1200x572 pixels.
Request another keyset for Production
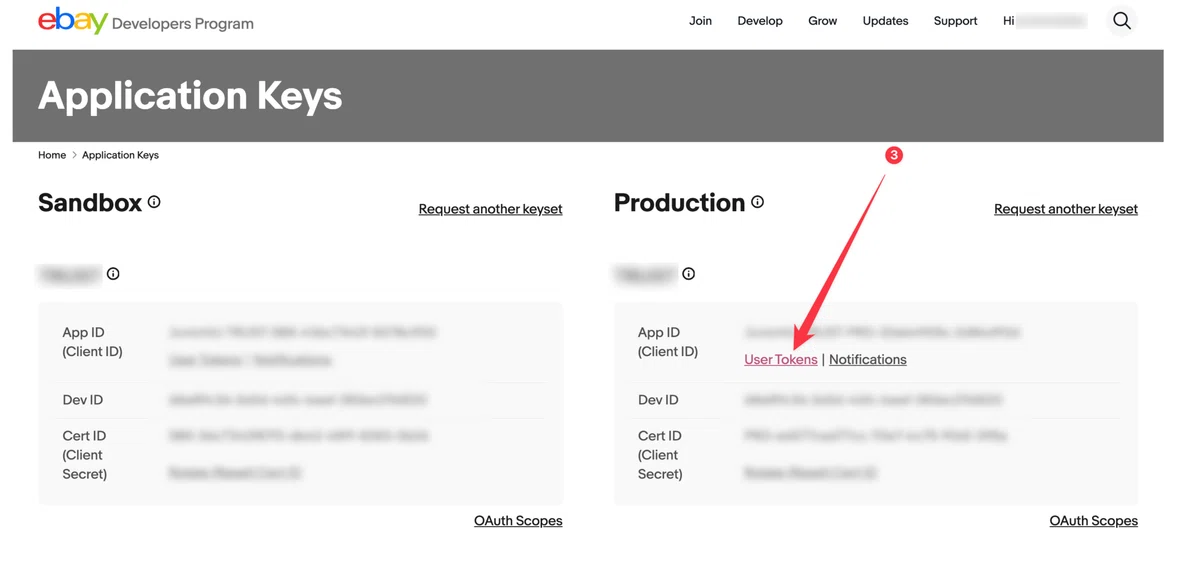1066,209
